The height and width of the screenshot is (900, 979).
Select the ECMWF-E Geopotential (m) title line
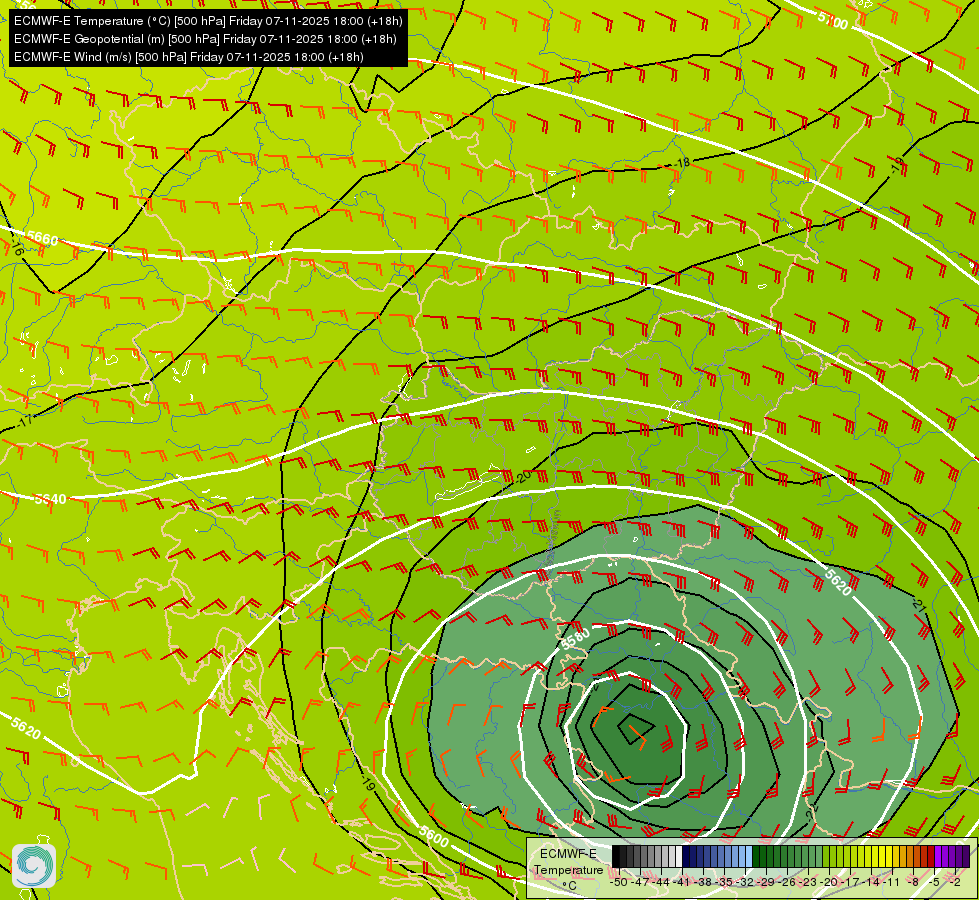point(205,39)
